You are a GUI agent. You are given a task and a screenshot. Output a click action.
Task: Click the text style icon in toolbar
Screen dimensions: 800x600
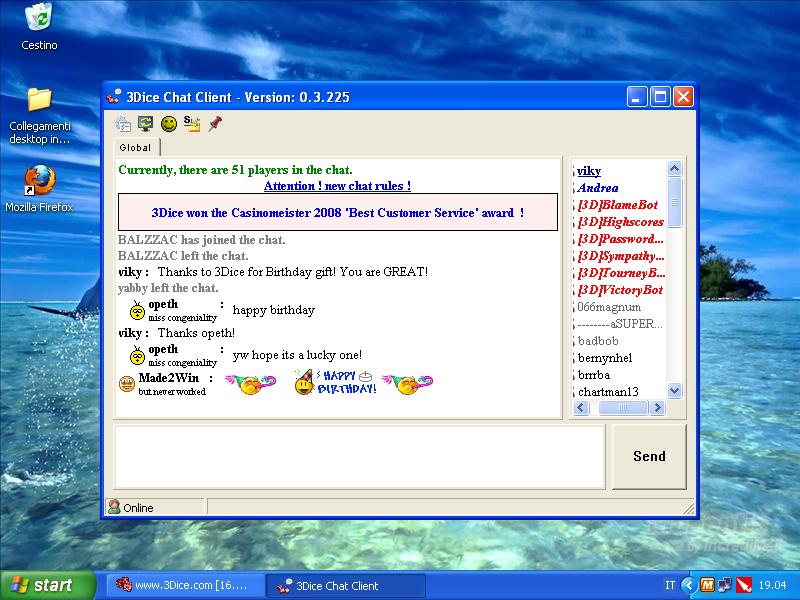[x=192, y=123]
